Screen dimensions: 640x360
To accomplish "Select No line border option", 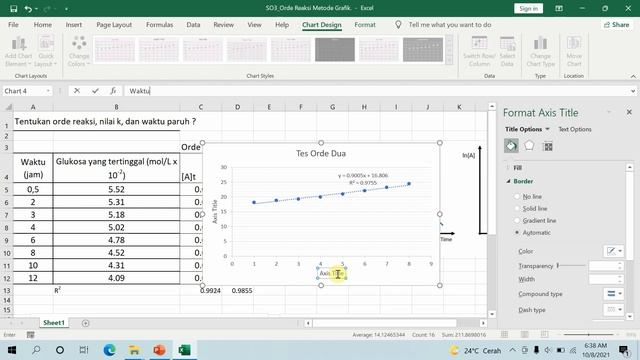I will tap(517, 197).
